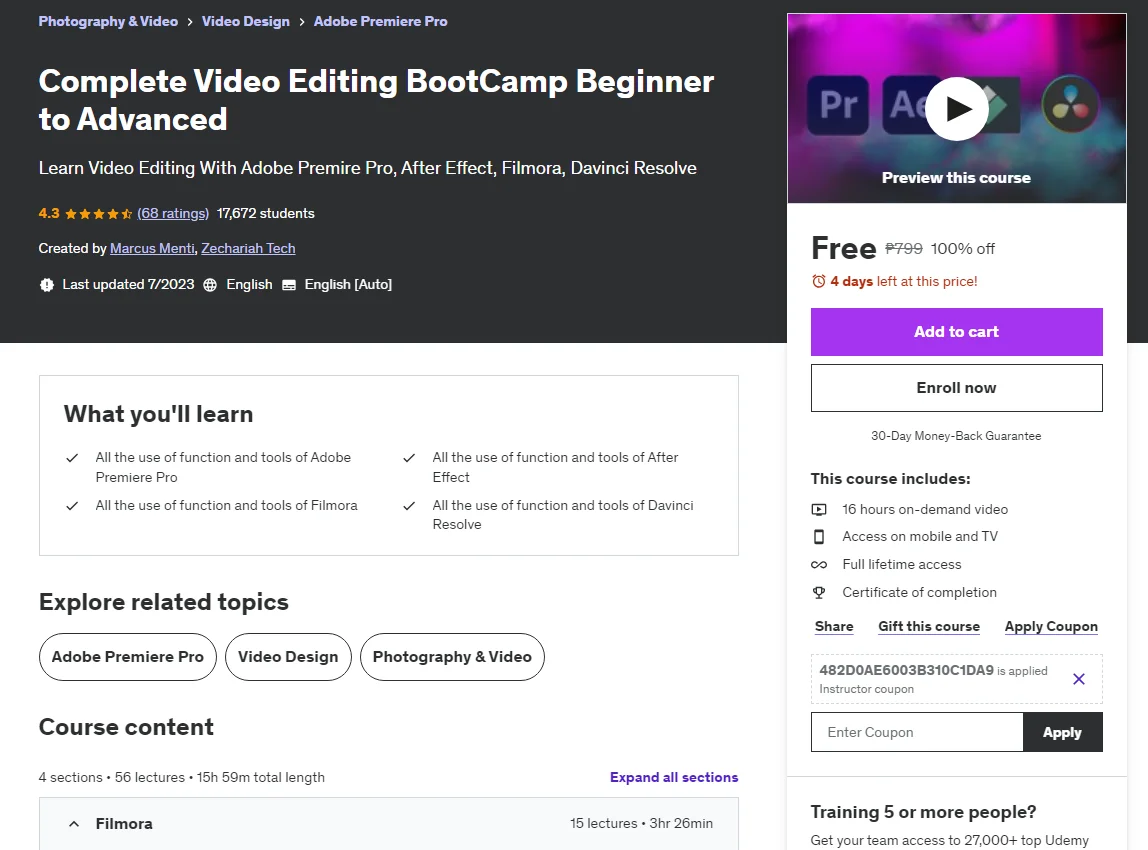Viewport: 1148px width, 850px height.
Task: Click the 17,672 students text
Action: pyautogui.click(x=266, y=214)
